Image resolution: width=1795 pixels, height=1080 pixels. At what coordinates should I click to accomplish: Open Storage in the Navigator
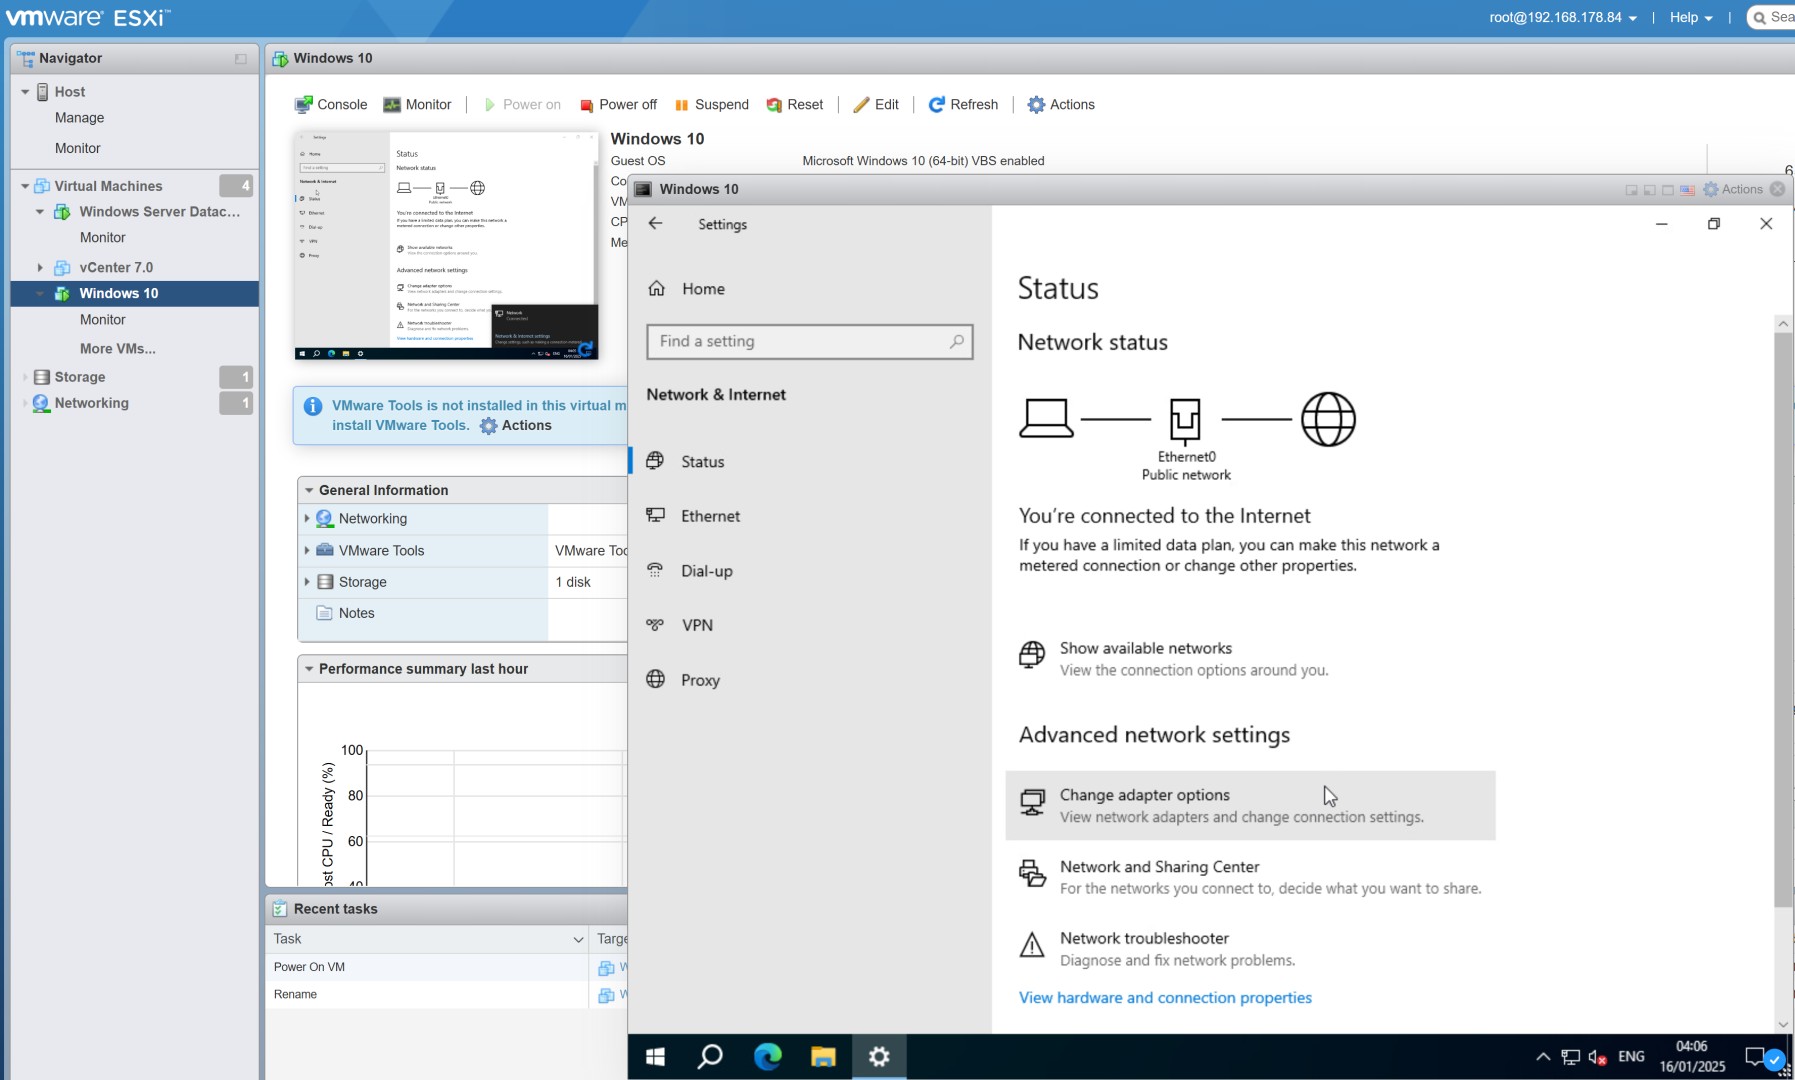point(79,377)
